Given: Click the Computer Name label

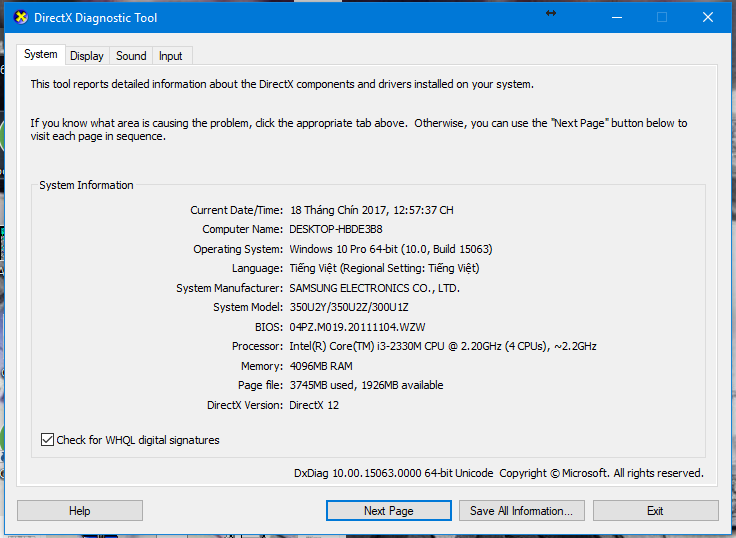Looking at the screenshot, I should [243, 230].
